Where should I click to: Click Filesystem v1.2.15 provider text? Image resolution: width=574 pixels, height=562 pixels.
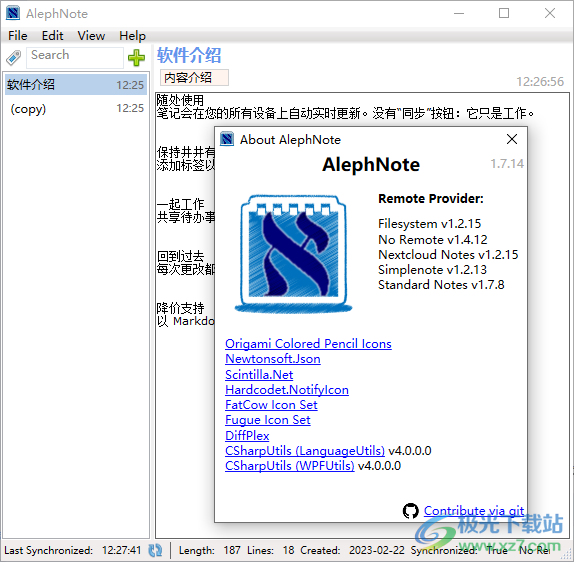[429, 223]
